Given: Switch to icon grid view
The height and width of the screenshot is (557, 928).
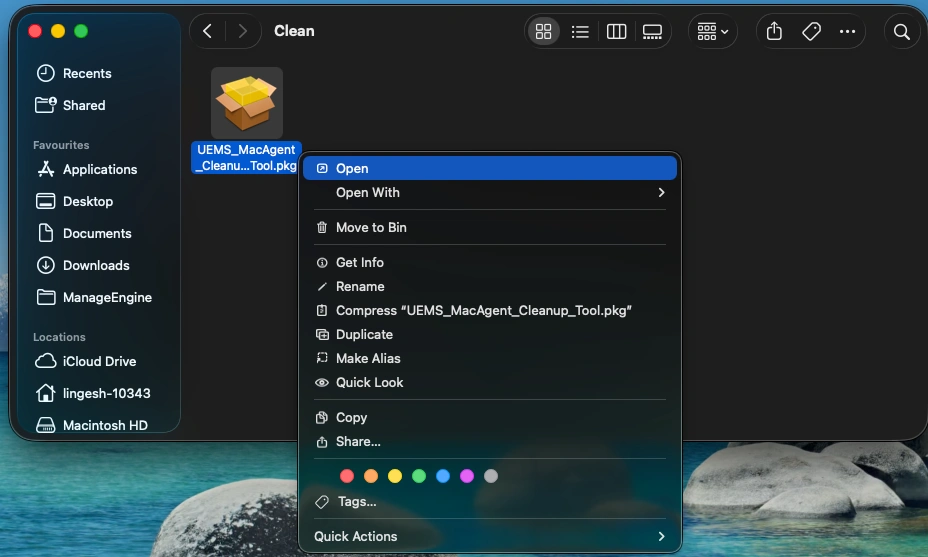Looking at the screenshot, I should click(x=543, y=31).
